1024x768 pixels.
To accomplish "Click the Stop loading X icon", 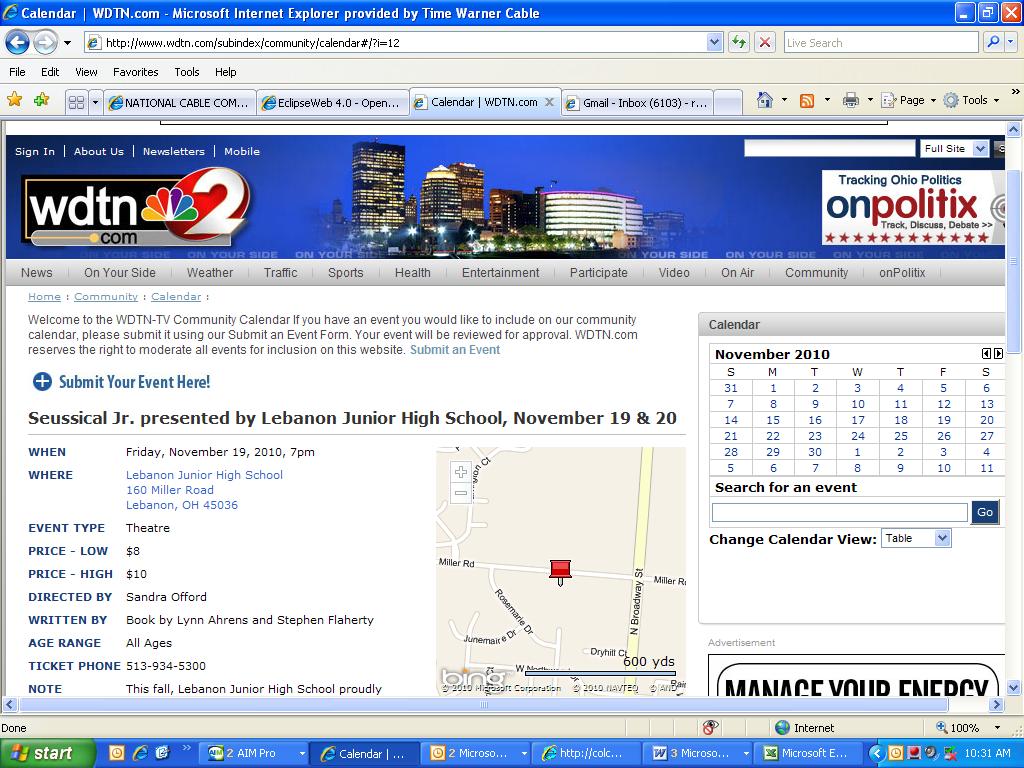I will point(765,43).
